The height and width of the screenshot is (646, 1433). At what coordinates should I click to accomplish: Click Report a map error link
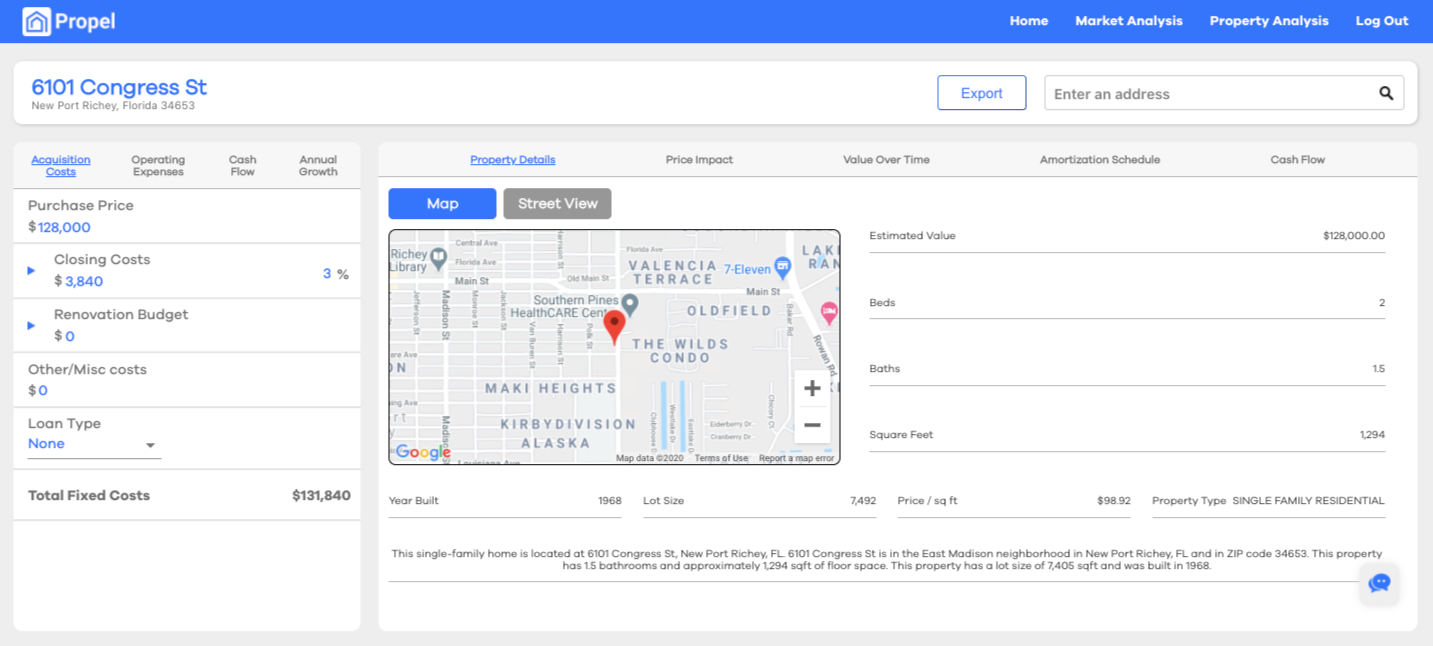pos(797,458)
